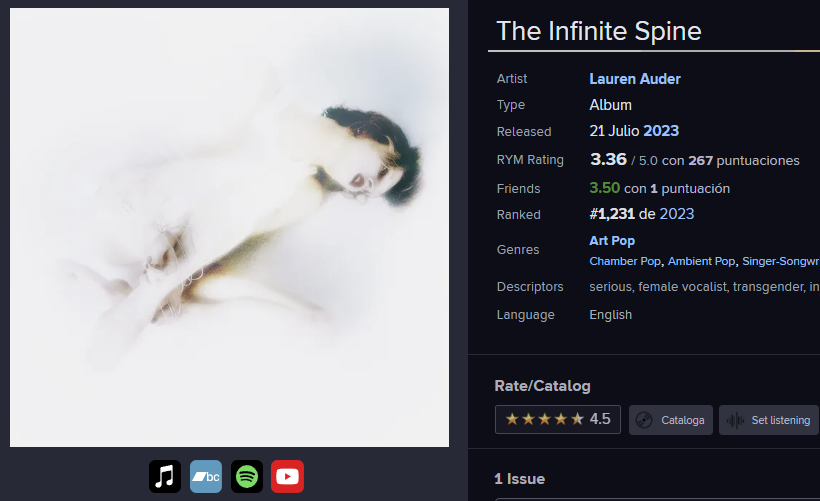
Task: Open the YouTube link icon
Action: pos(287,476)
